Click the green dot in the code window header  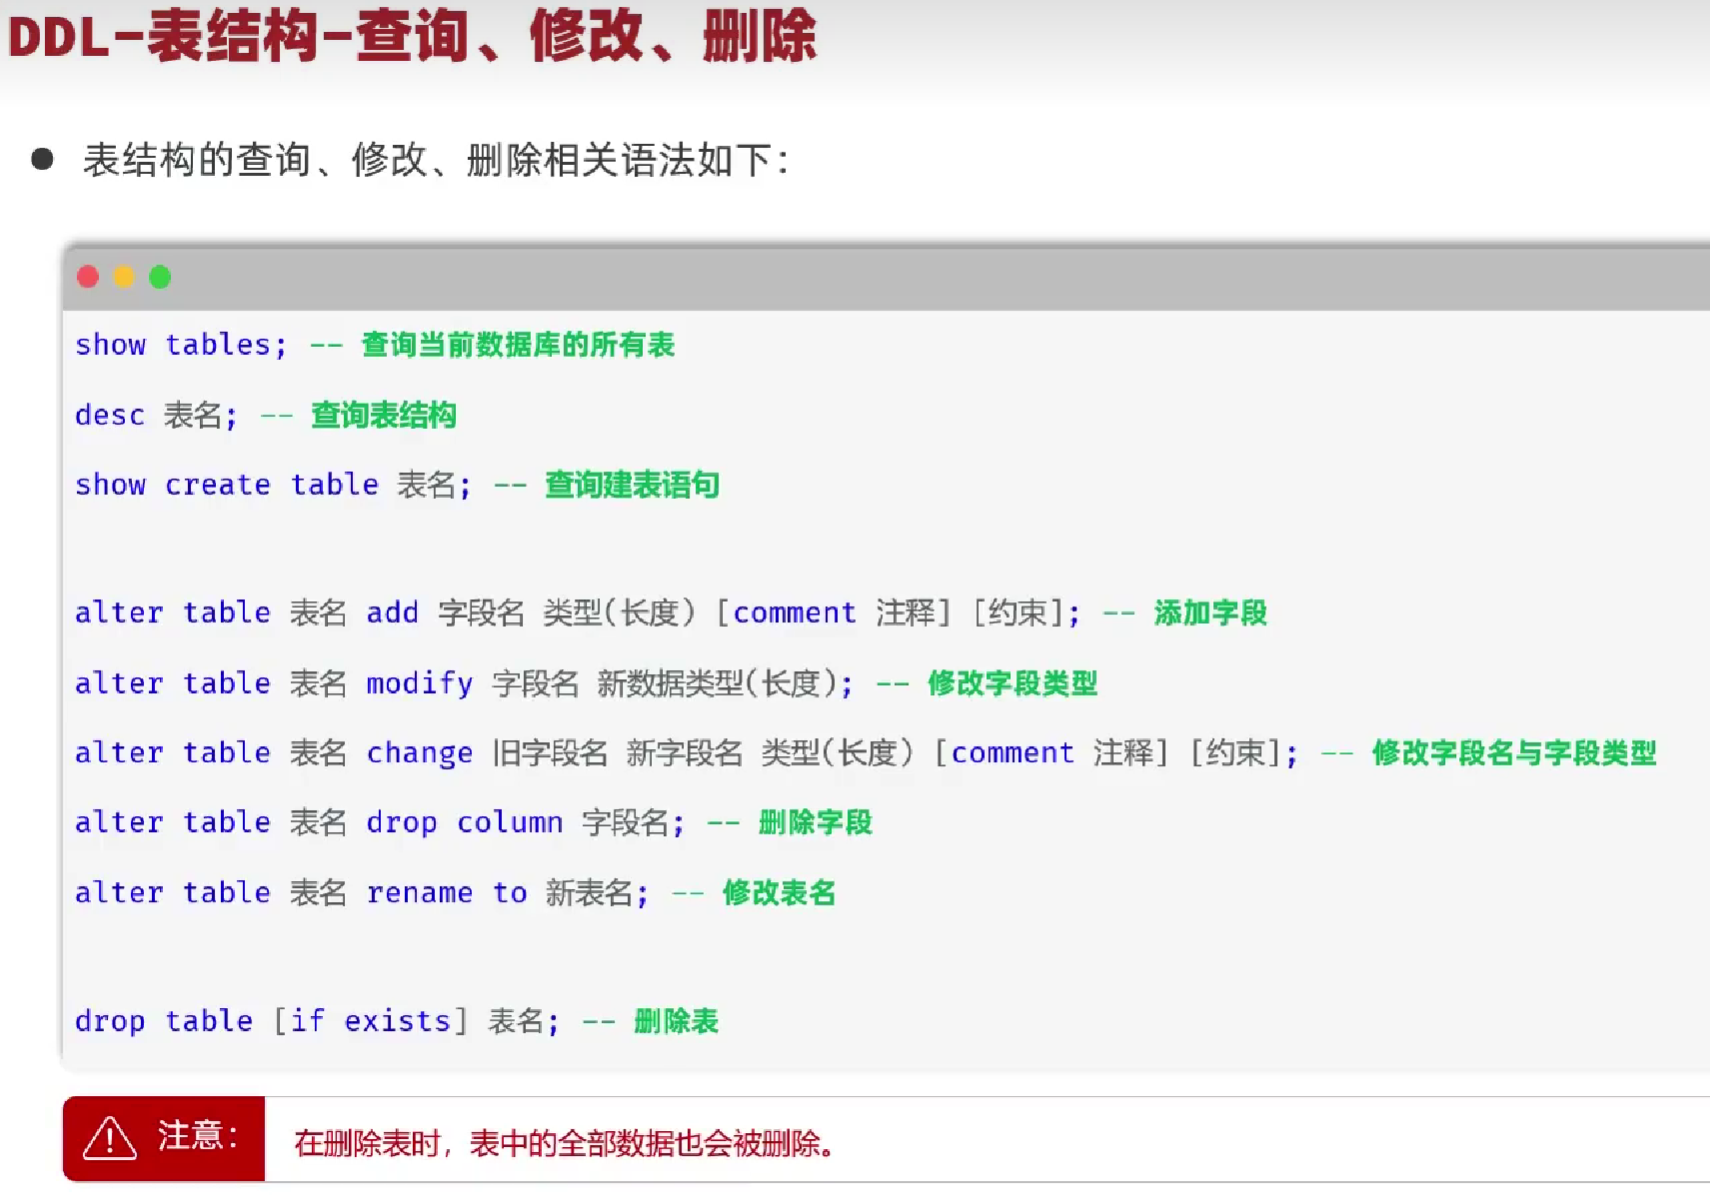[160, 277]
